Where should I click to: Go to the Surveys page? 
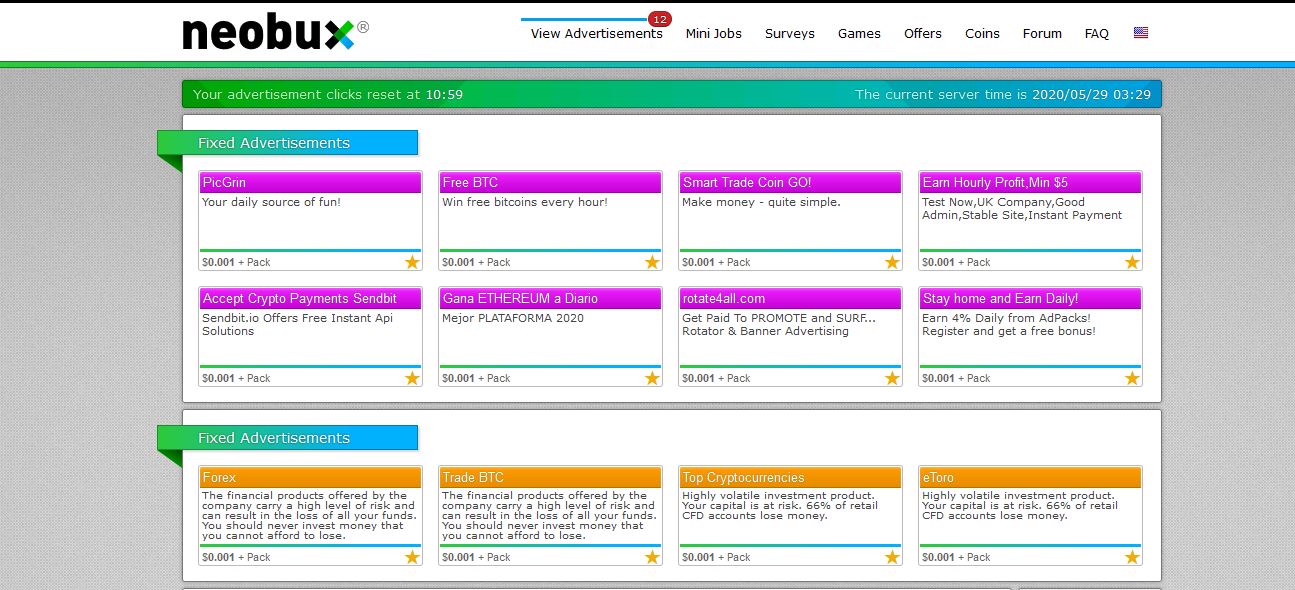click(790, 33)
